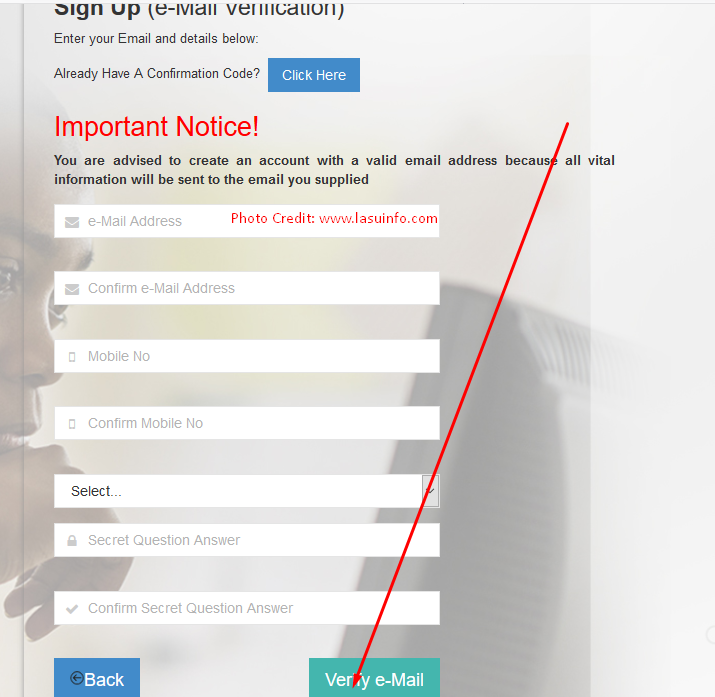Click the Photo Credit www.lasuinfo.com text
The height and width of the screenshot is (697, 715).
coord(334,218)
